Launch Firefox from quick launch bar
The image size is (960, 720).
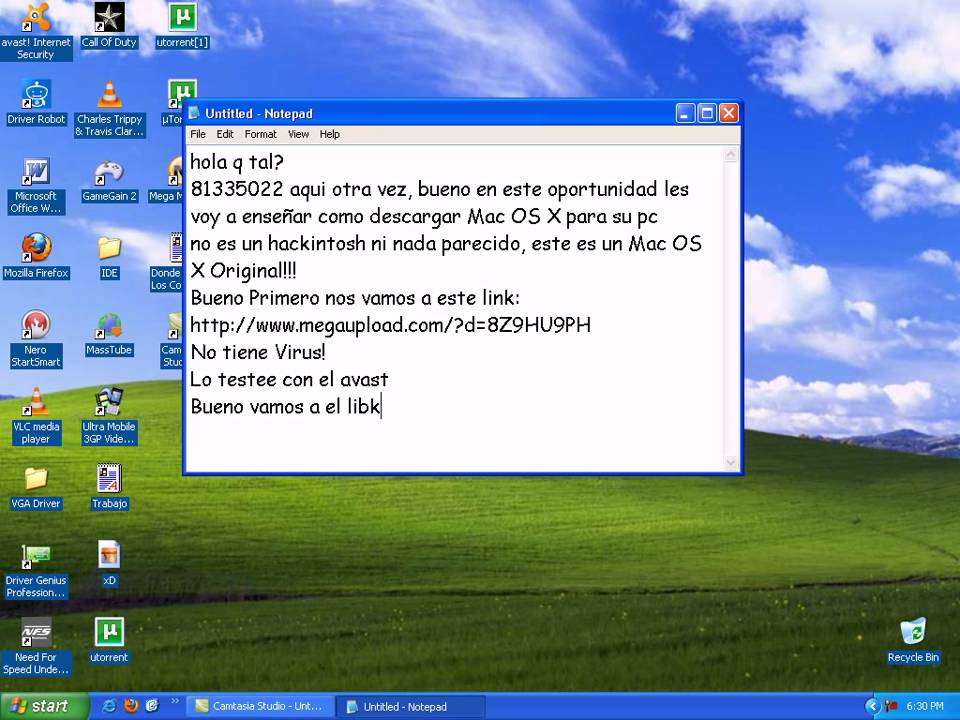[x=131, y=706]
